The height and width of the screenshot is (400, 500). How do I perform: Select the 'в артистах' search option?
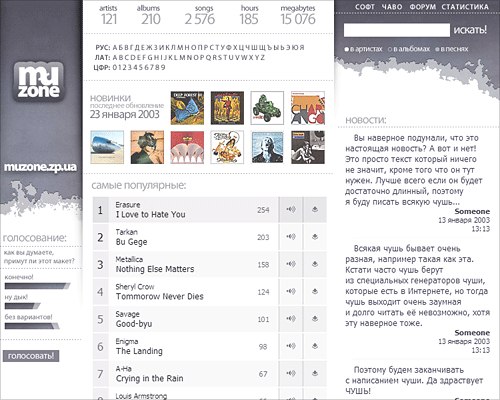tap(363, 49)
